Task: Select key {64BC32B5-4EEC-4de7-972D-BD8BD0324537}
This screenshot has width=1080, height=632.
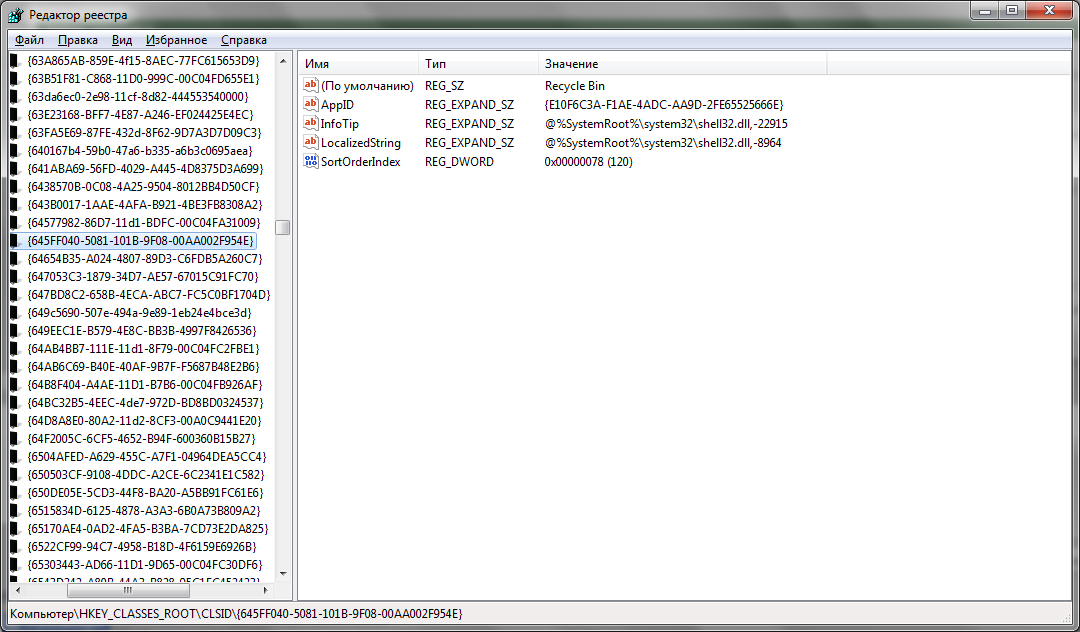Action: click(x=145, y=402)
